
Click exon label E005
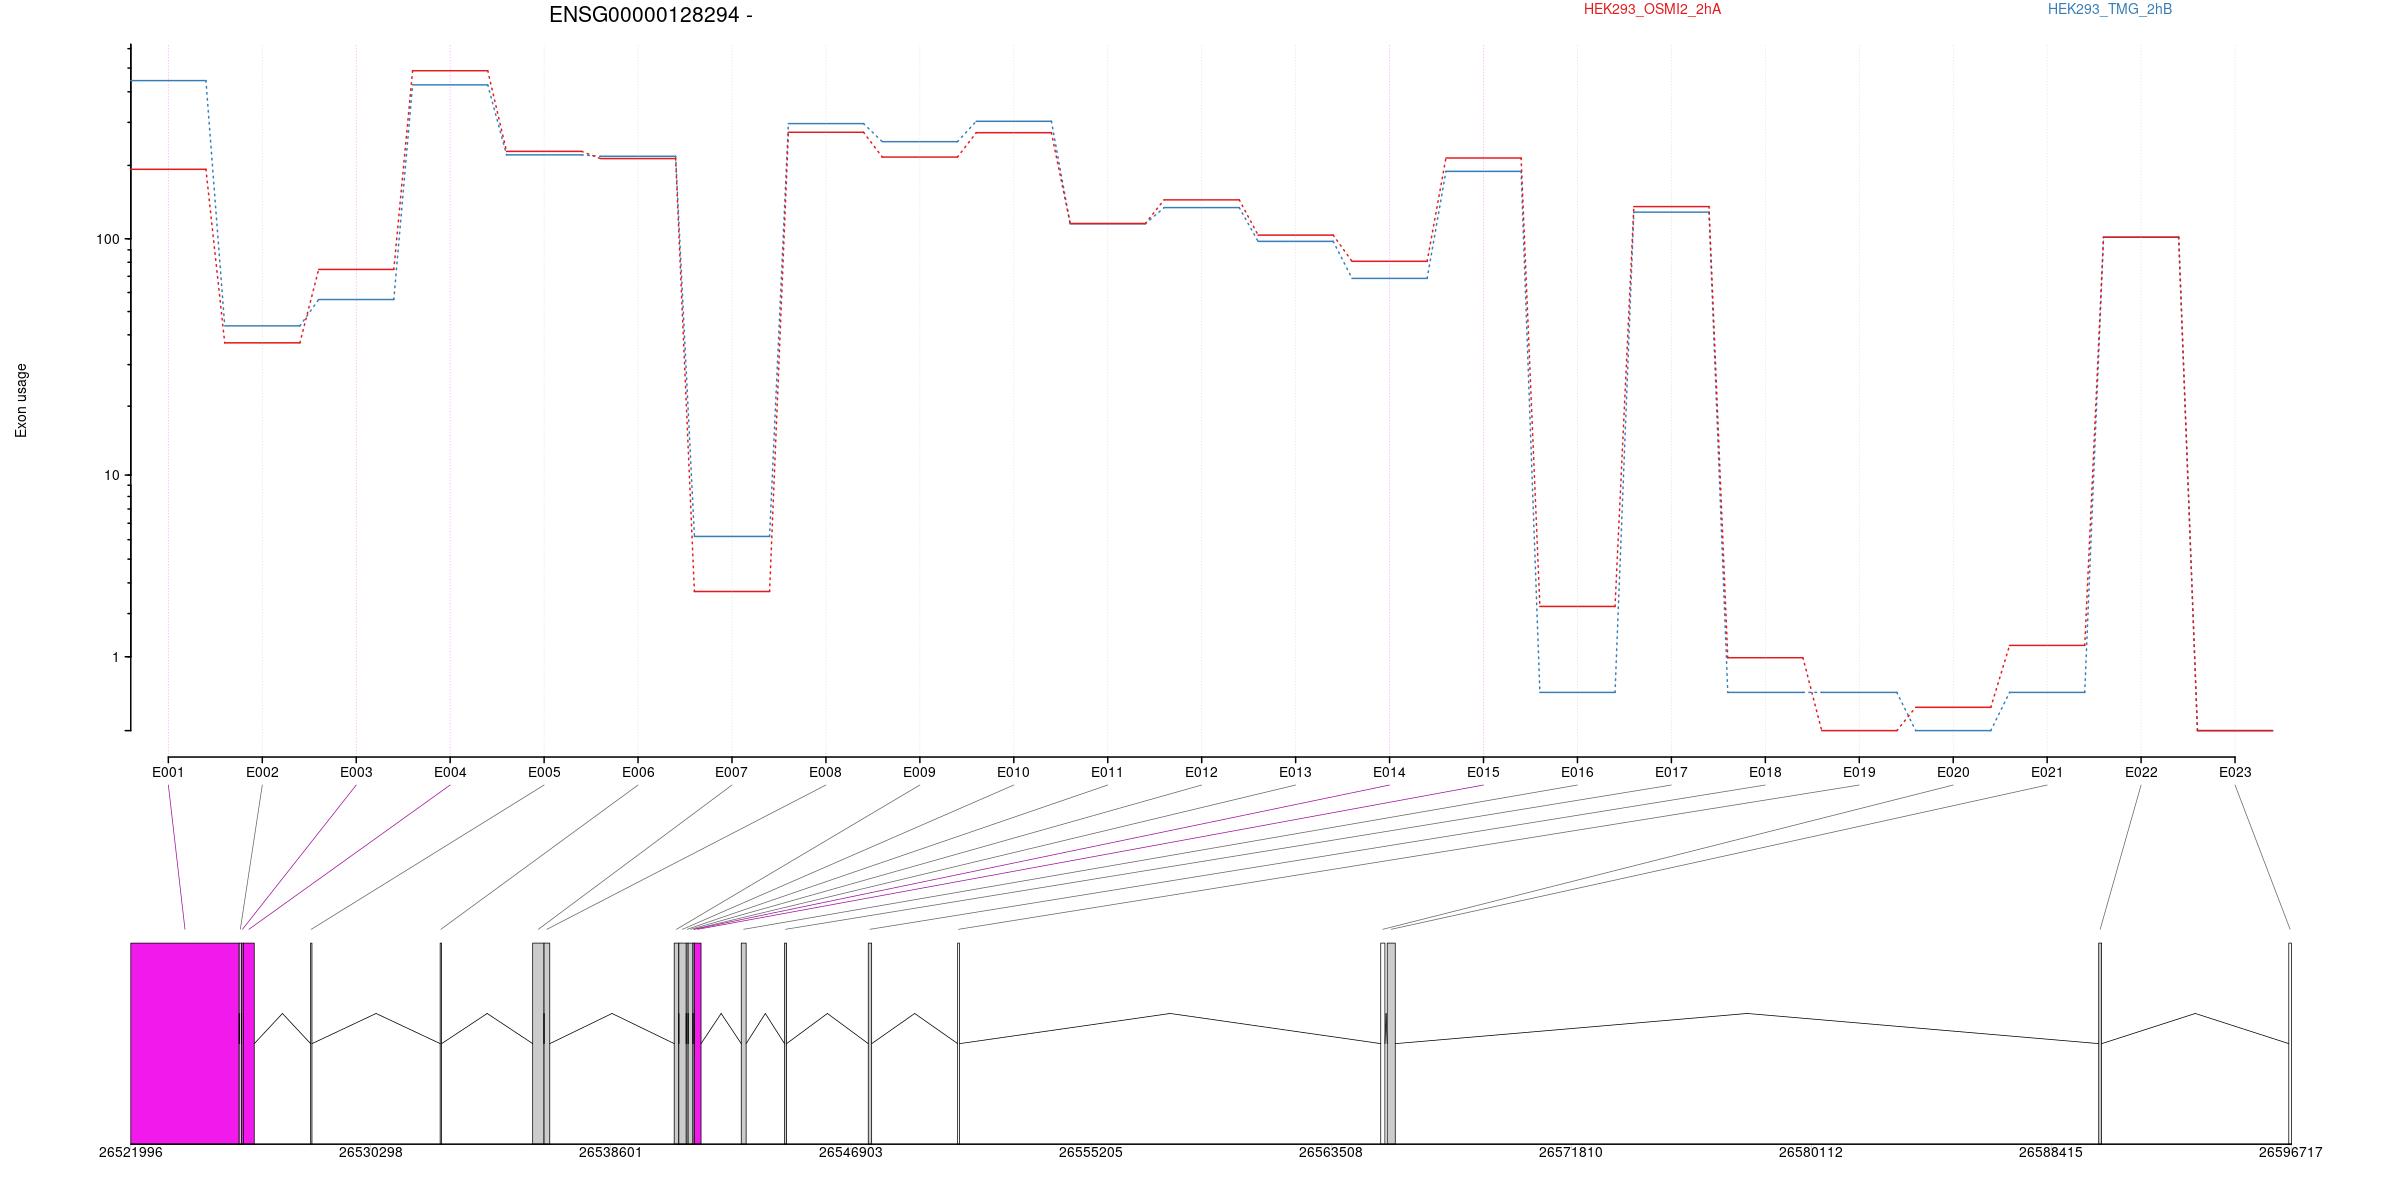[544, 772]
